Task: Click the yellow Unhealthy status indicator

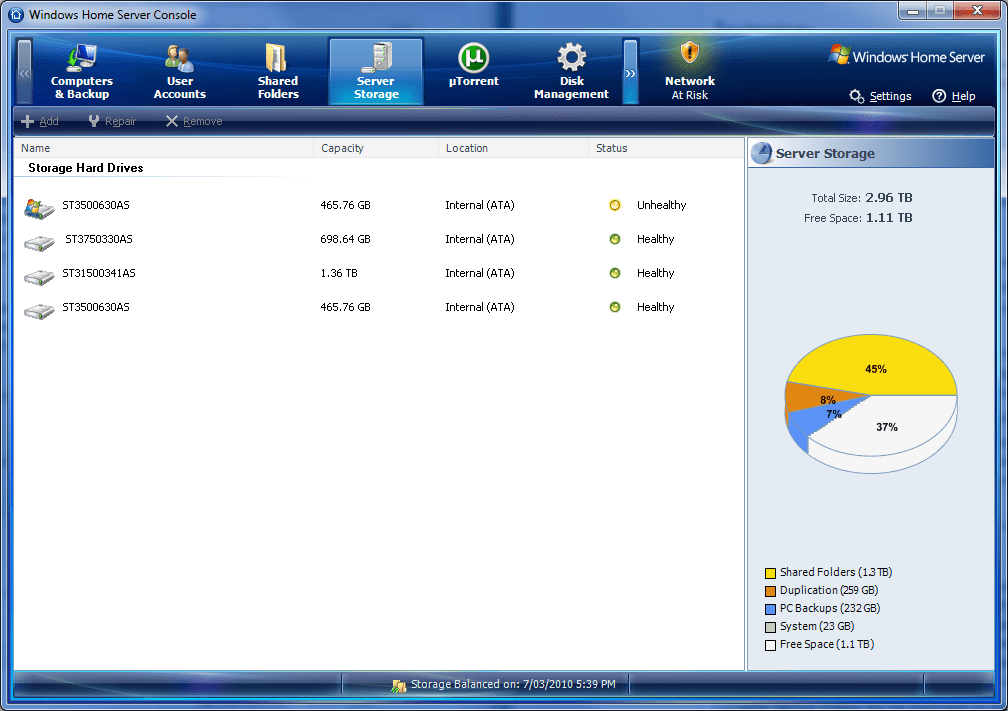Action: 615,205
